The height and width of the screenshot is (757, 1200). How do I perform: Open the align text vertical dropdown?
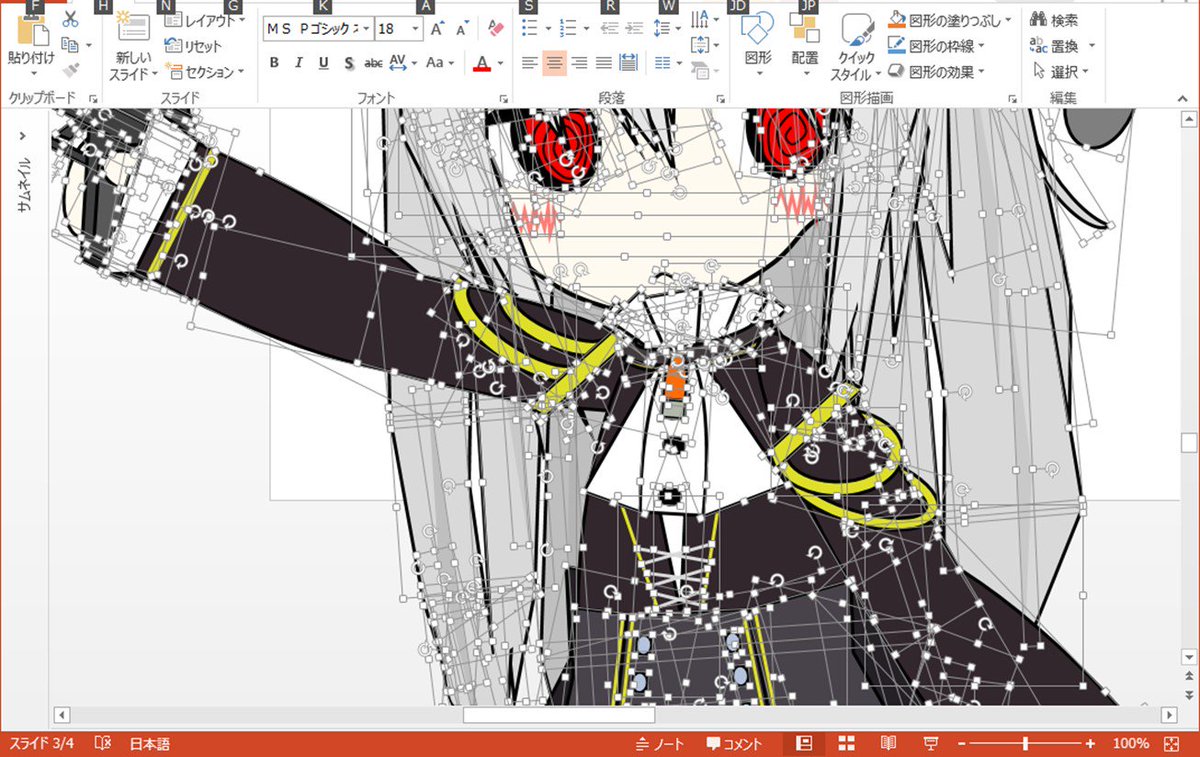pos(705,45)
